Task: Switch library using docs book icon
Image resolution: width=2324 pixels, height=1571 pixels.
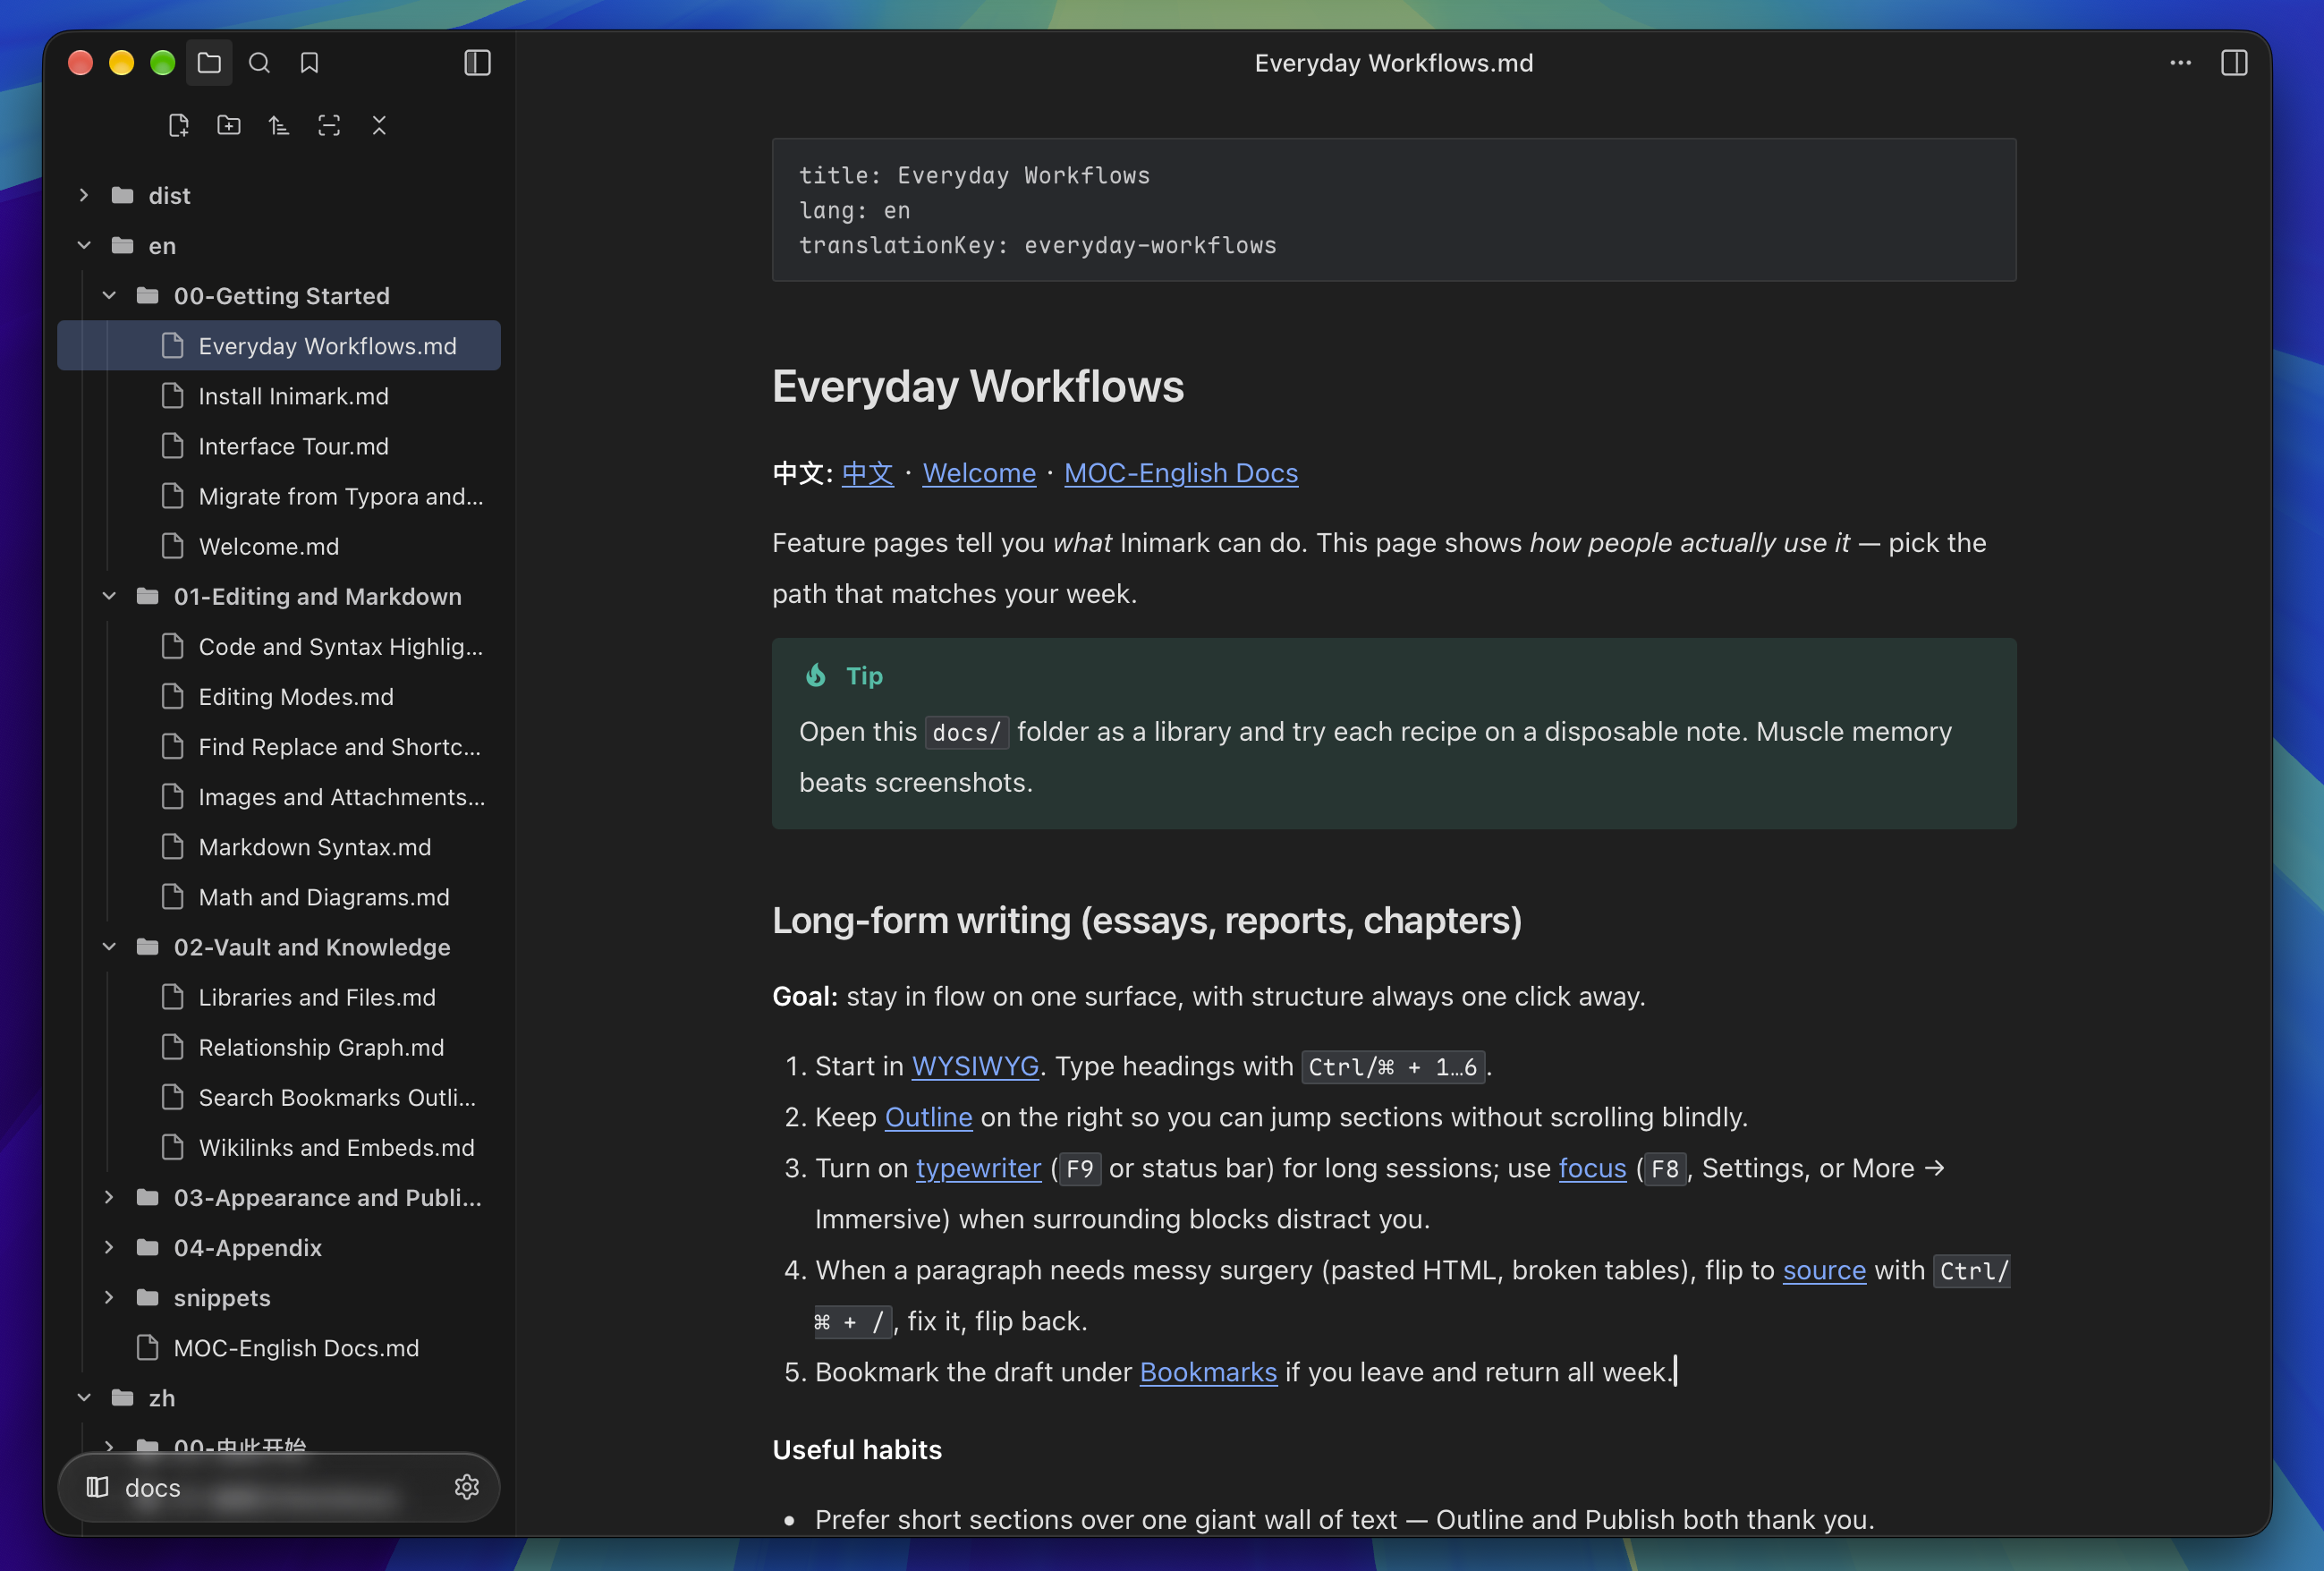Action: tap(97, 1487)
